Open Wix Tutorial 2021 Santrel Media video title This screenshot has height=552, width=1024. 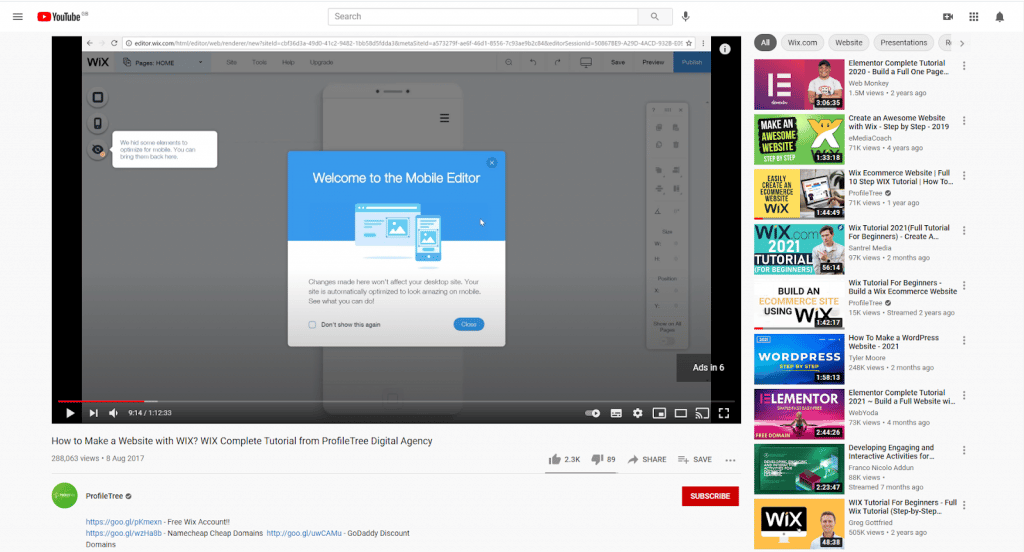(x=899, y=232)
